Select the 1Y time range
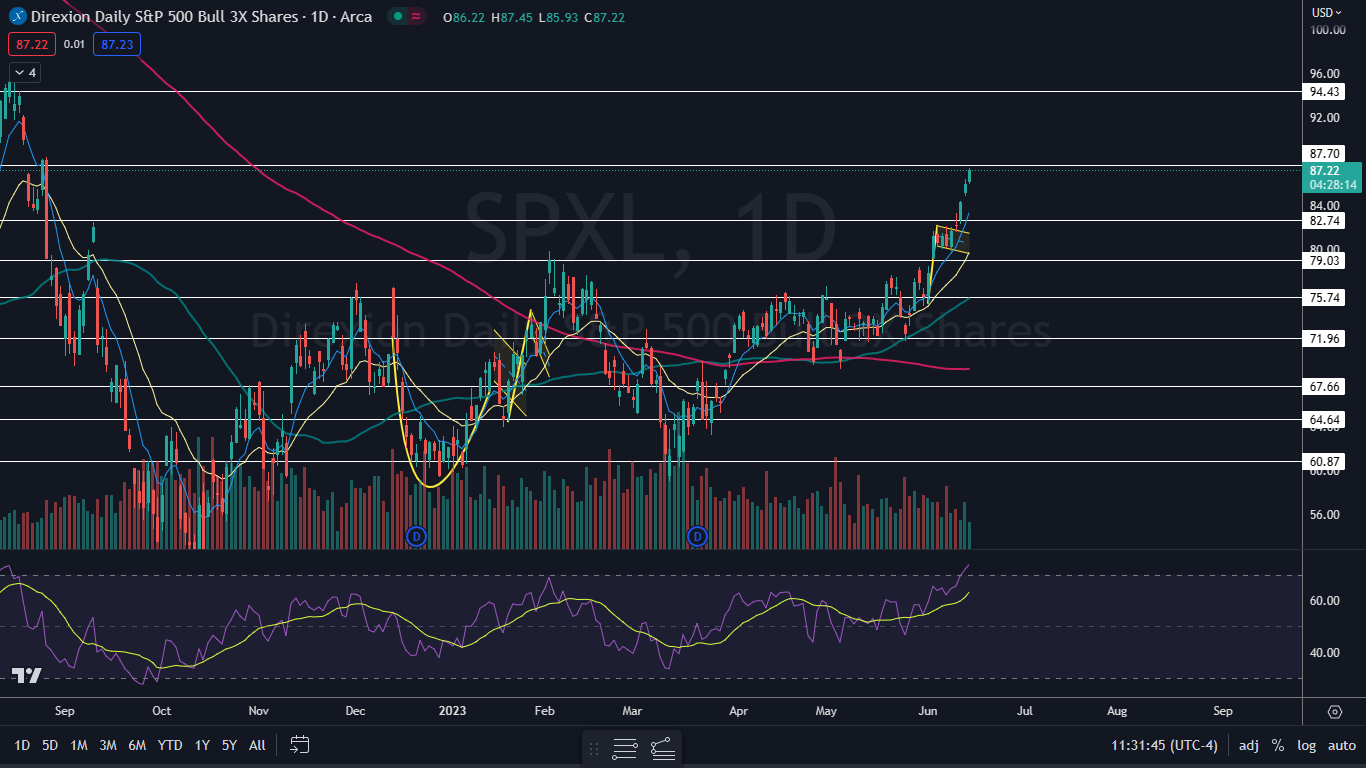1366x768 pixels. pos(202,745)
